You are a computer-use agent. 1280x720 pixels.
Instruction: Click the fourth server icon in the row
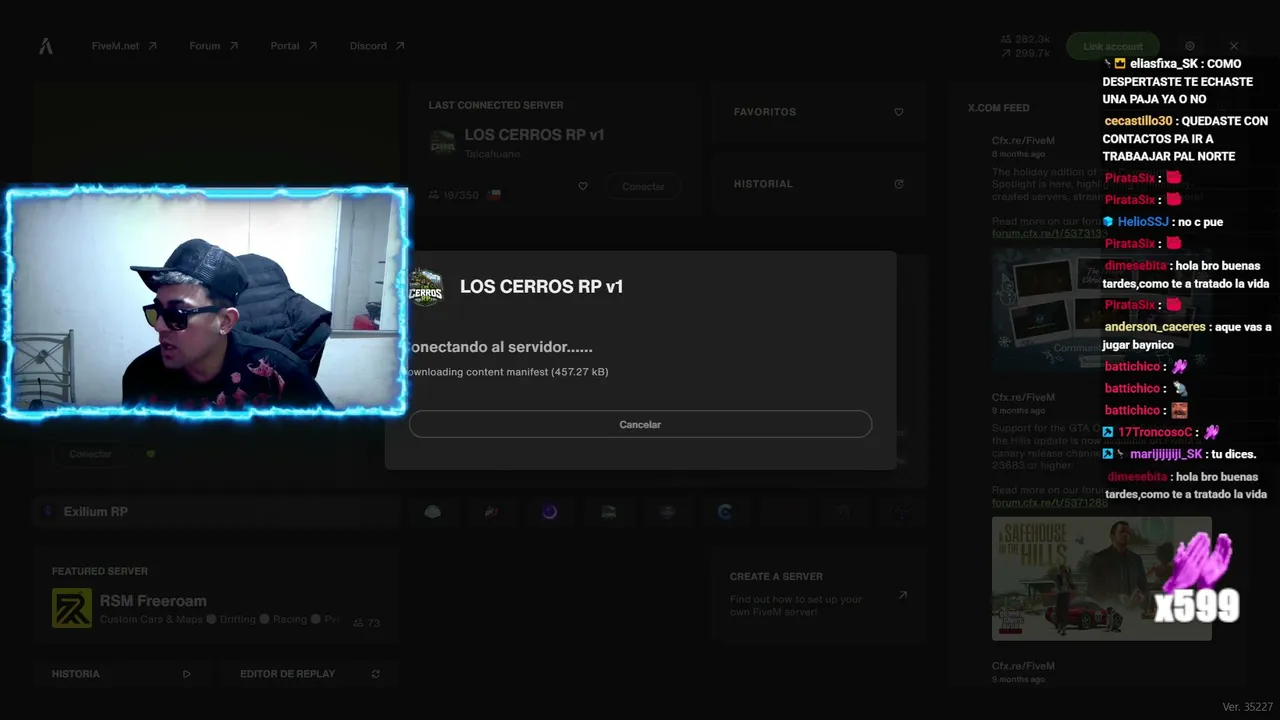coord(608,512)
